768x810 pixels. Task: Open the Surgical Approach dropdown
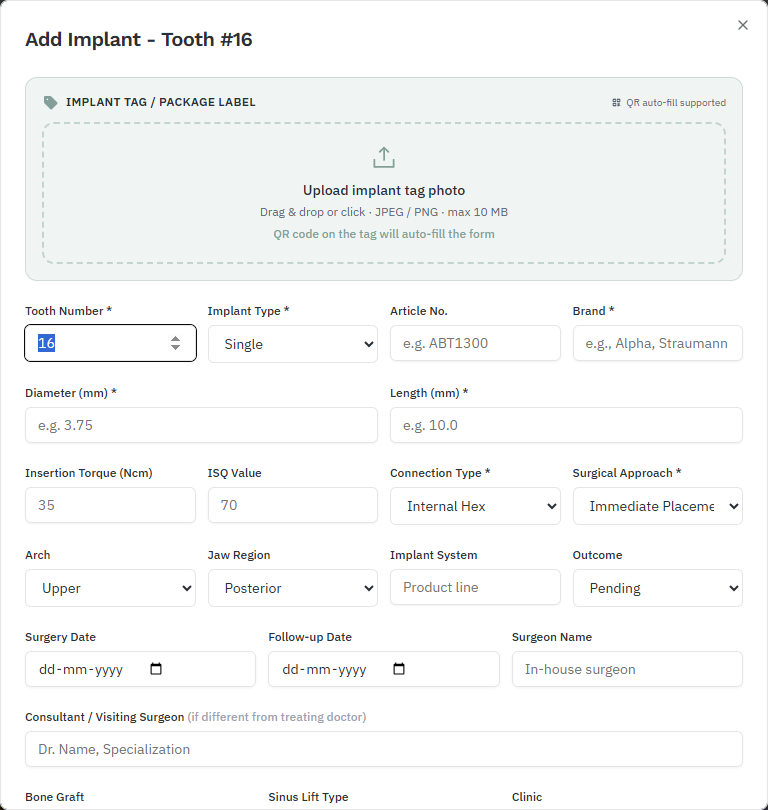pos(657,506)
